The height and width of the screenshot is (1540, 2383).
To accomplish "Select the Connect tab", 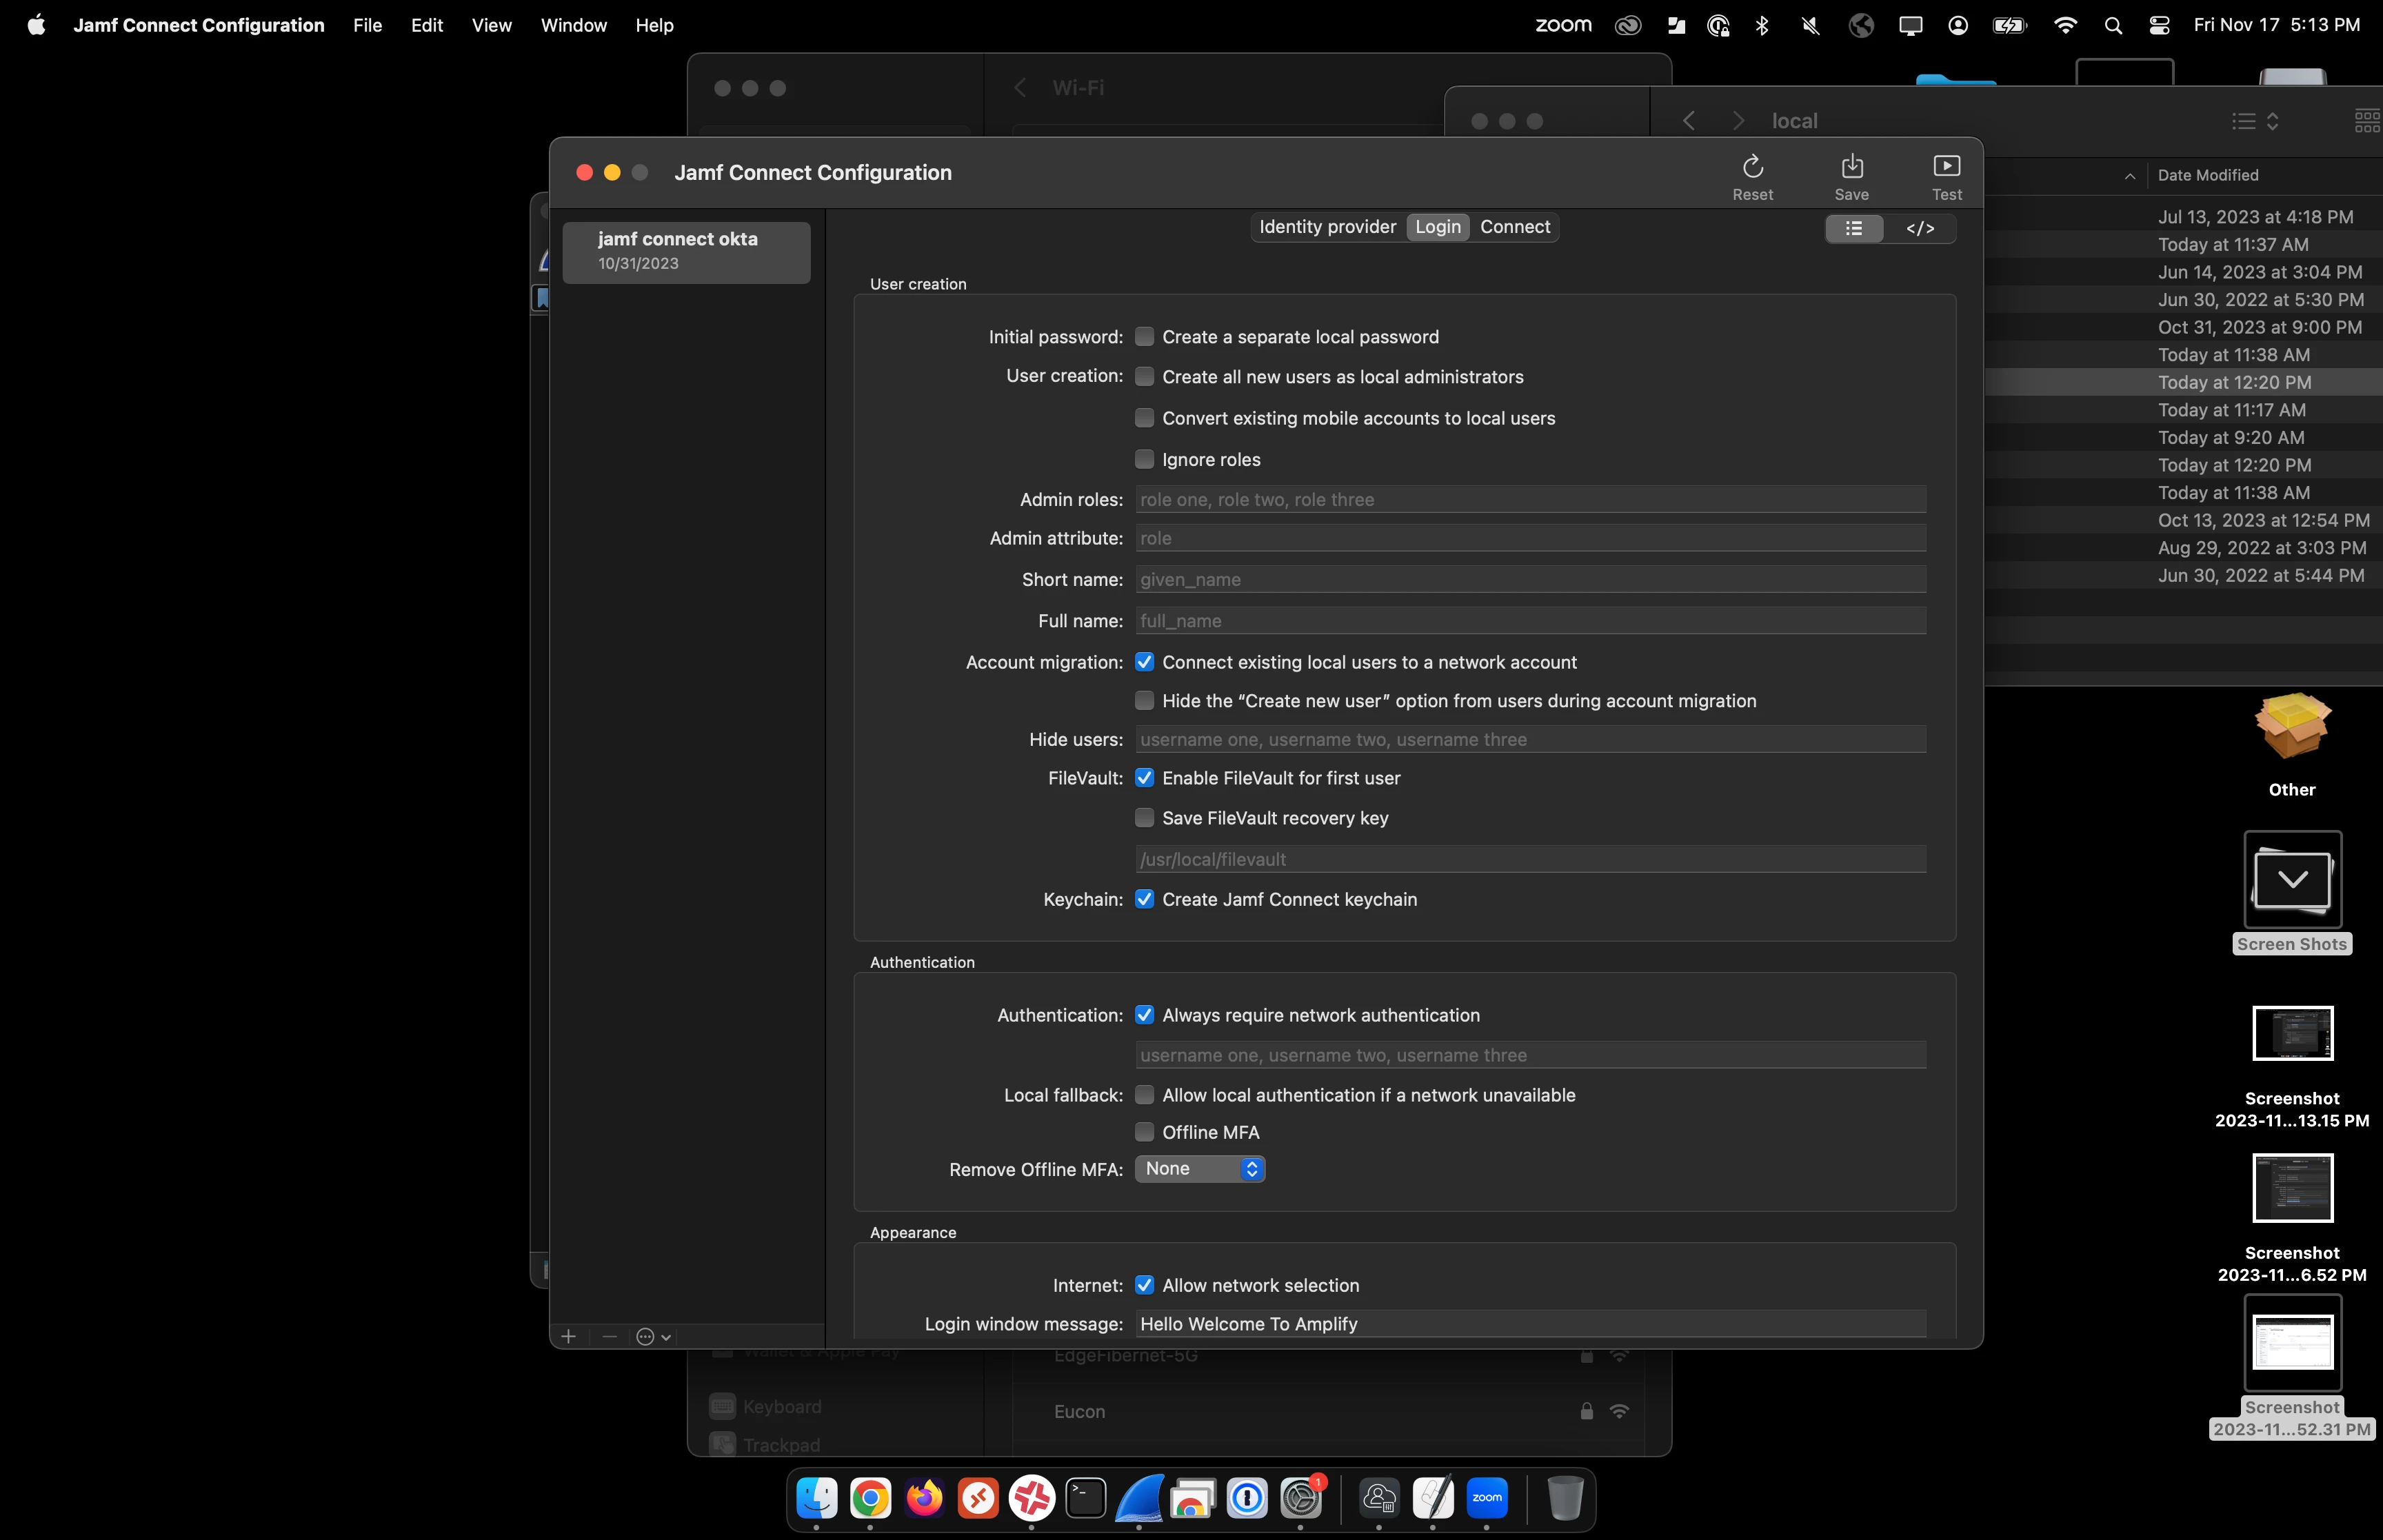I will [x=1514, y=227].
